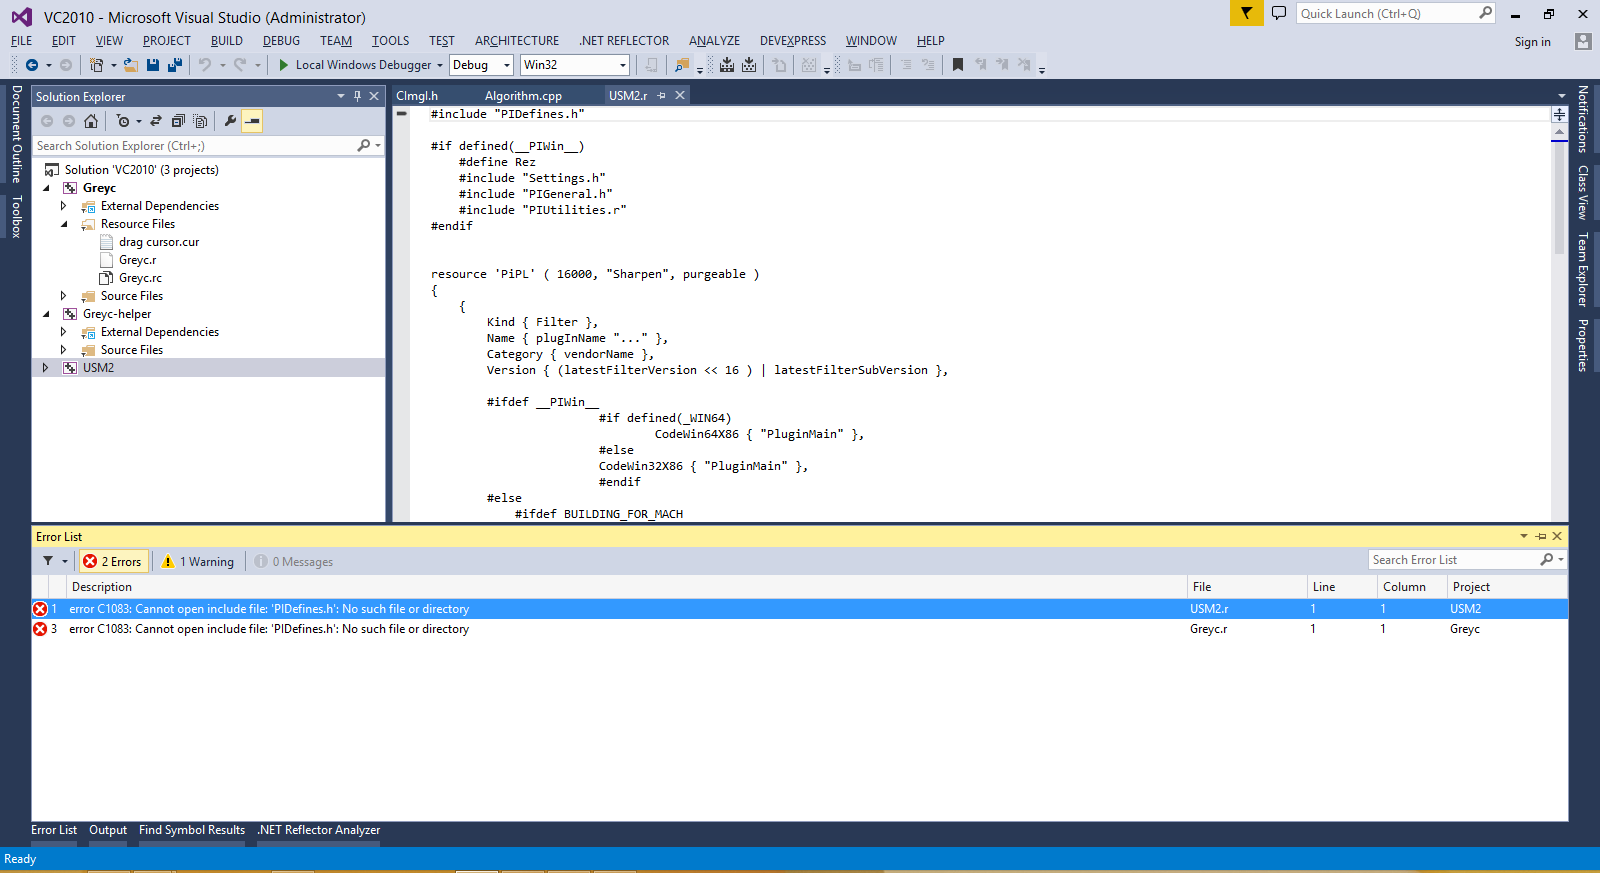The height and width of the screenshot is (873, 1600).
Task: Switch to the Algorithm.cpp tab
Action: pyautogui.click(x=523, y=96)
